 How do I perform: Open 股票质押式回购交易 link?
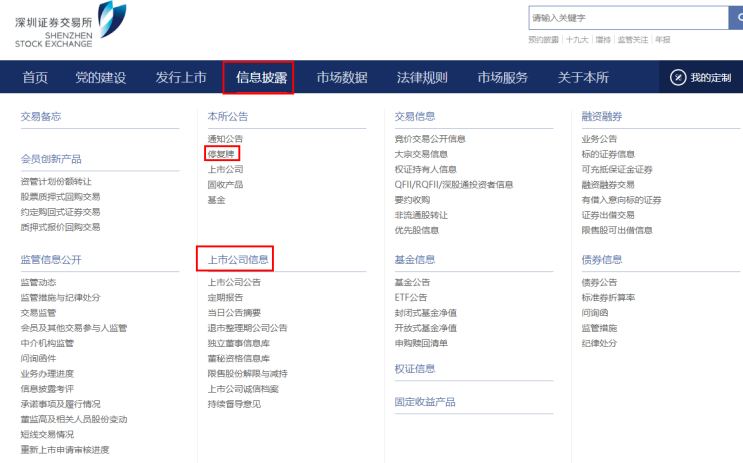tap(60, 197)
